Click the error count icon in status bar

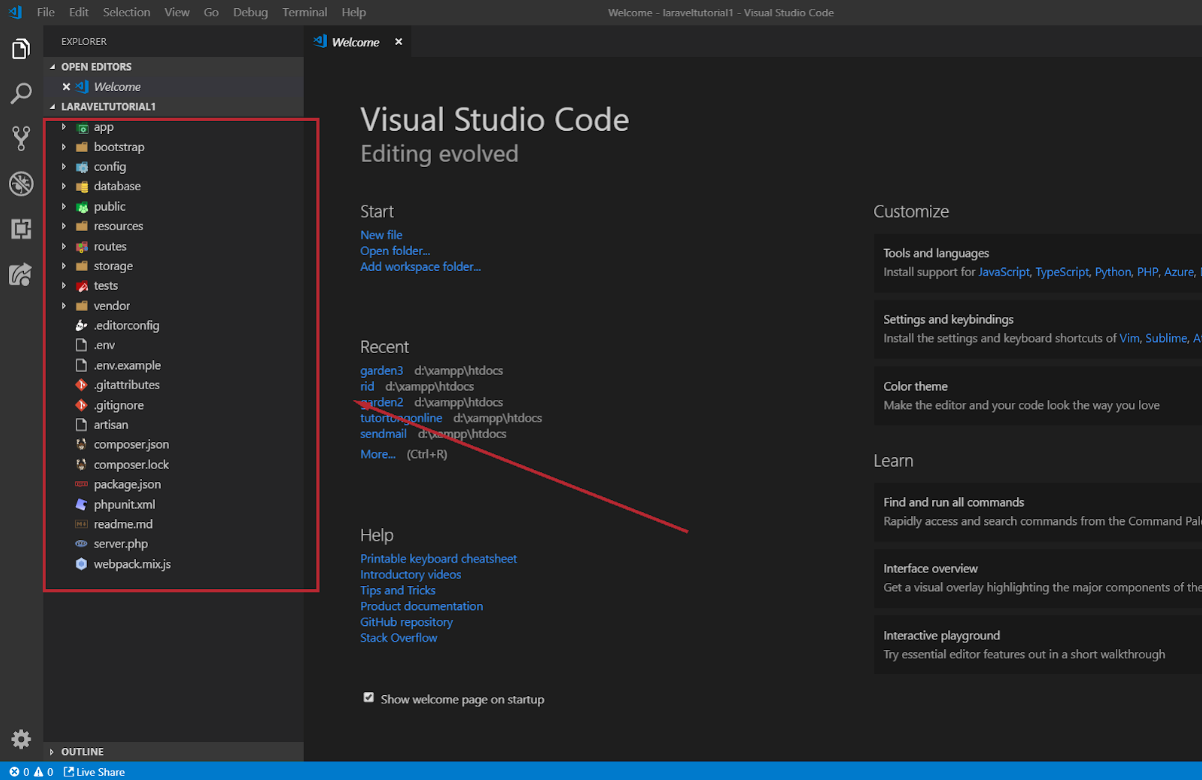coord(15,772)
